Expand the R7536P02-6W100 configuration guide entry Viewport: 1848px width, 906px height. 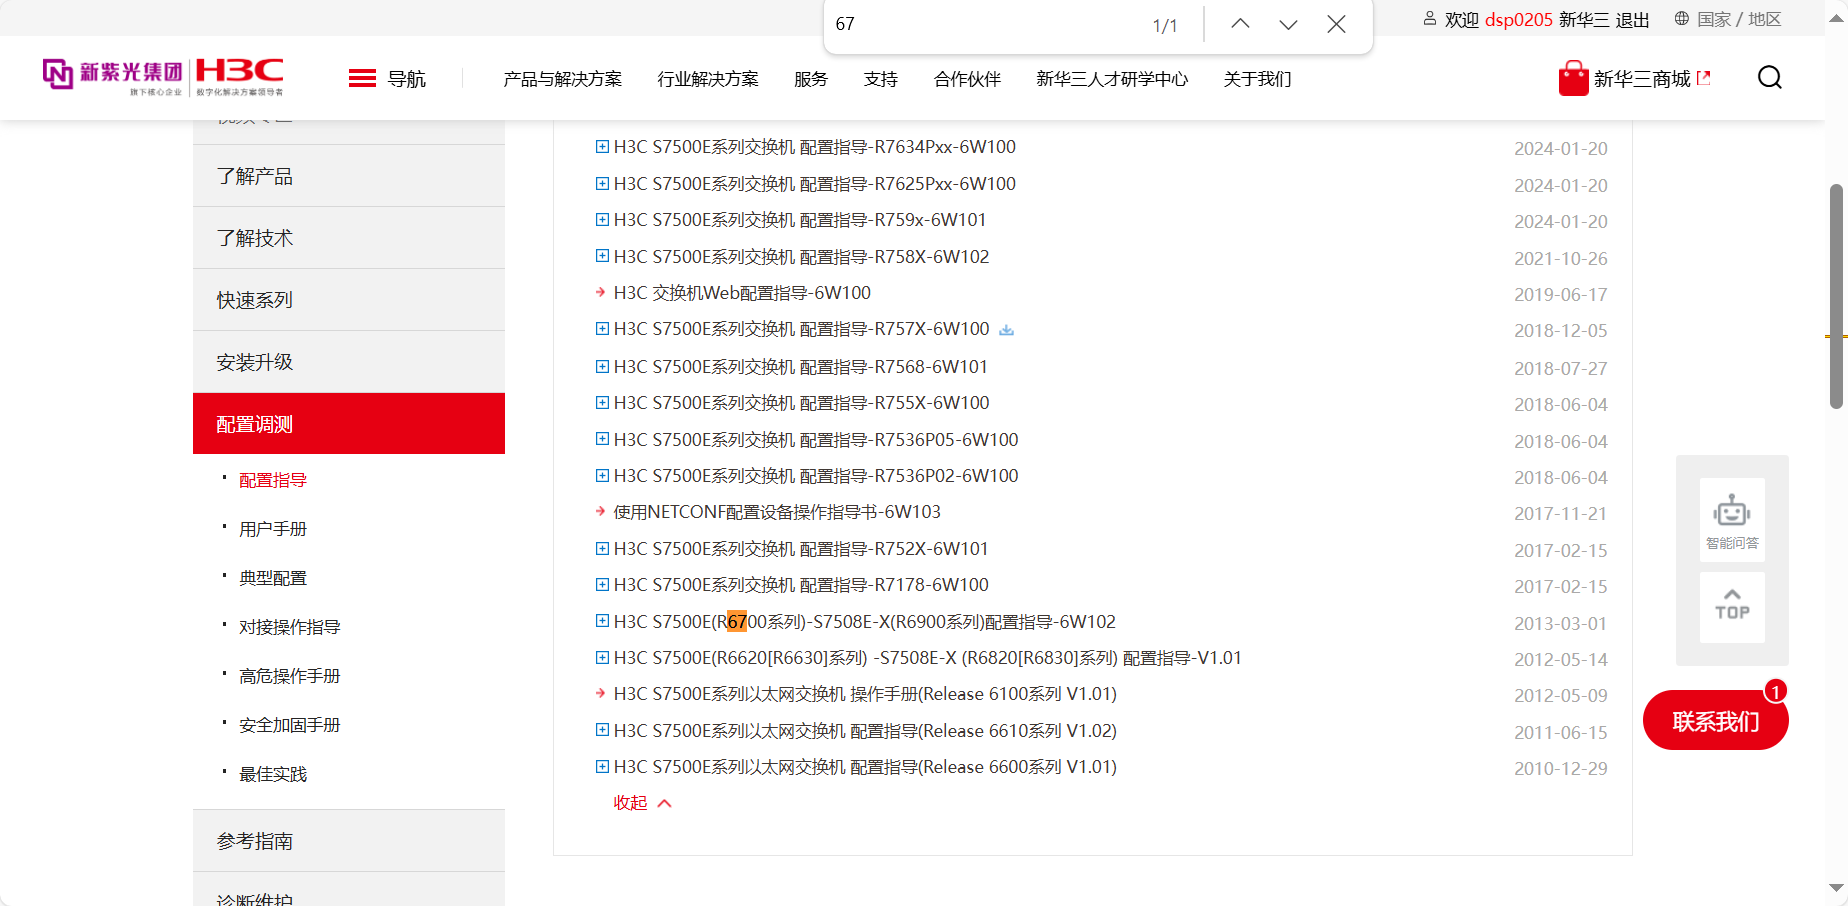click(602, 476)
